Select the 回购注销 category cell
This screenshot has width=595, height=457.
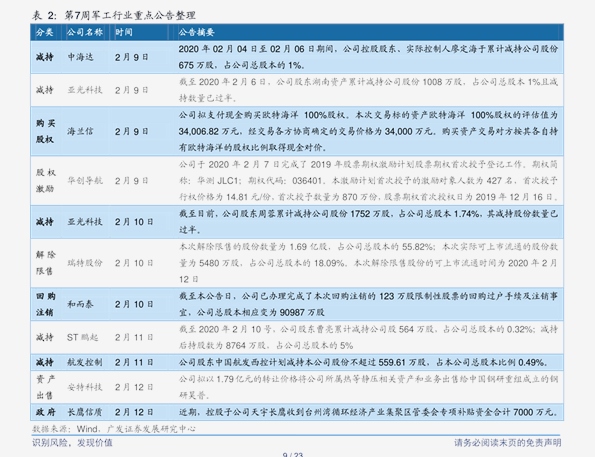click(46, 304)
